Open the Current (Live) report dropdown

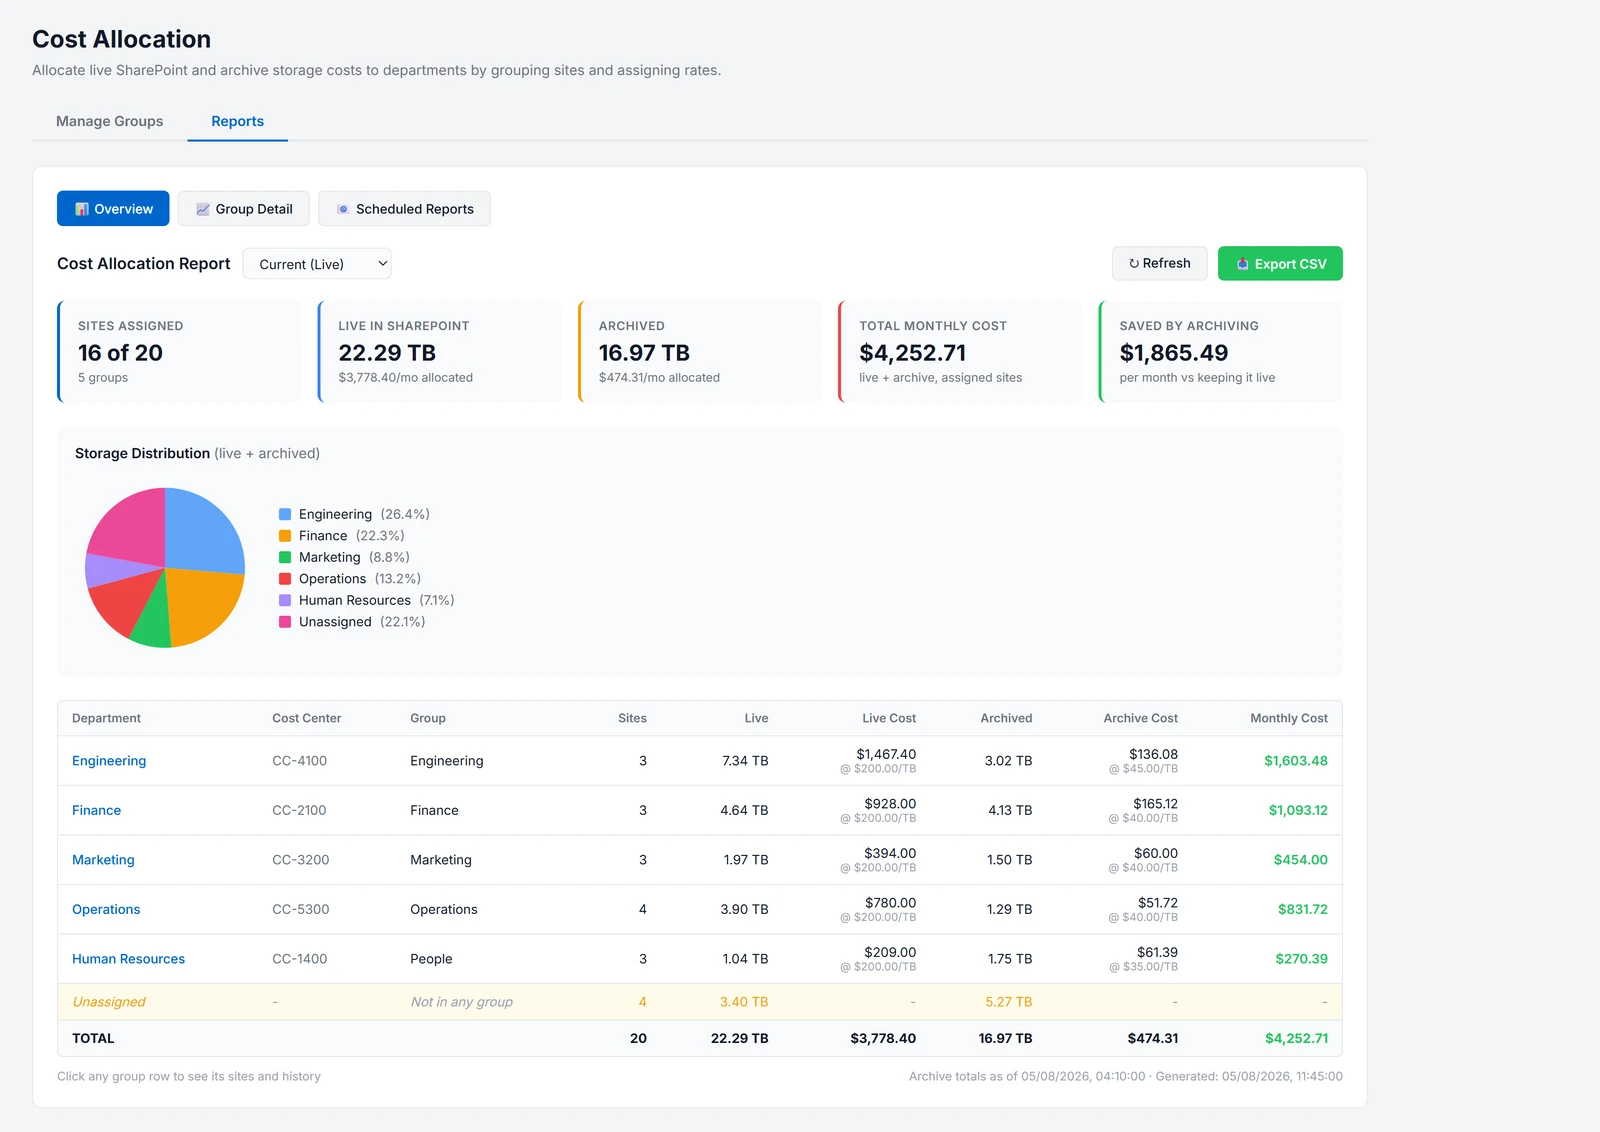317,264
